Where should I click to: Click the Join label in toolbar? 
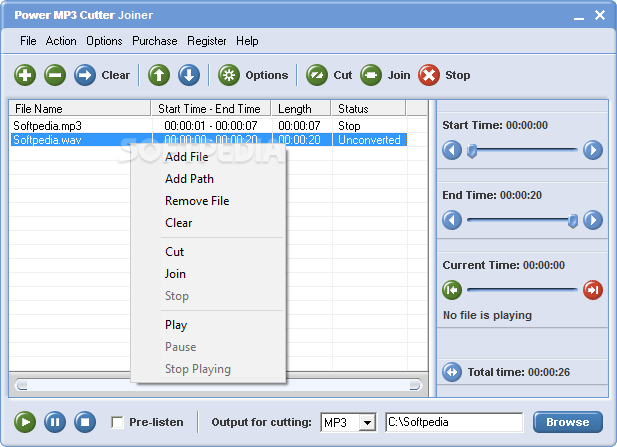(399, 75)
